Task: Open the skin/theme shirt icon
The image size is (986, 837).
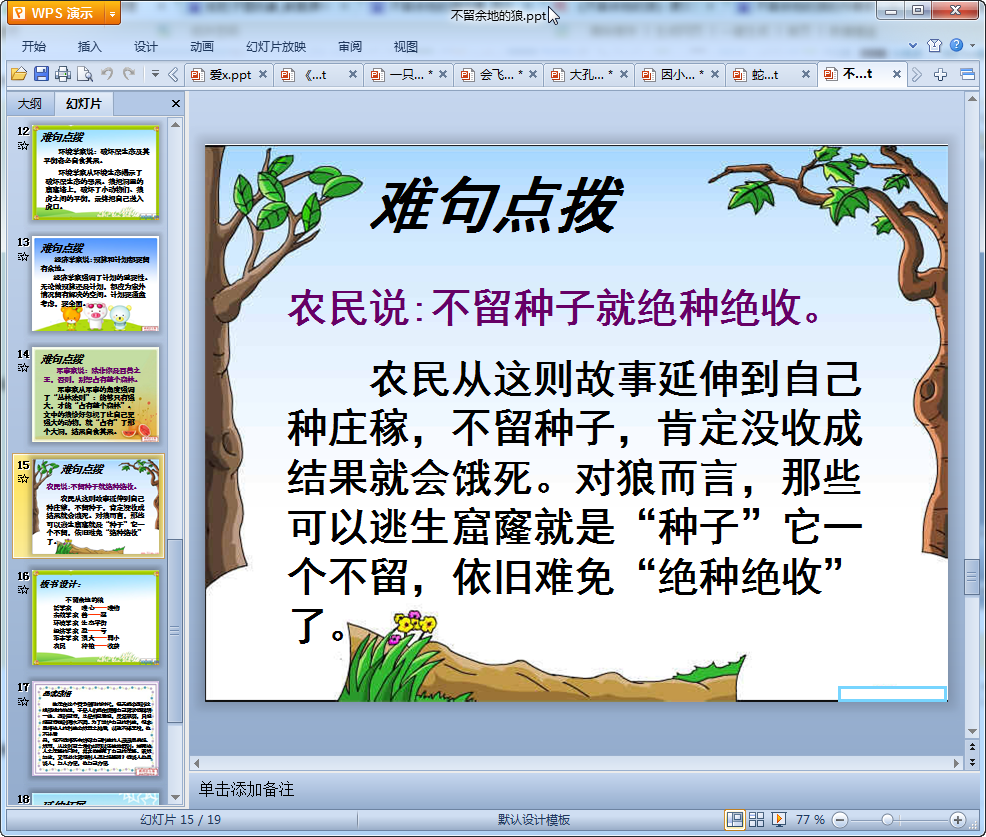Action: tap(934, 45)
